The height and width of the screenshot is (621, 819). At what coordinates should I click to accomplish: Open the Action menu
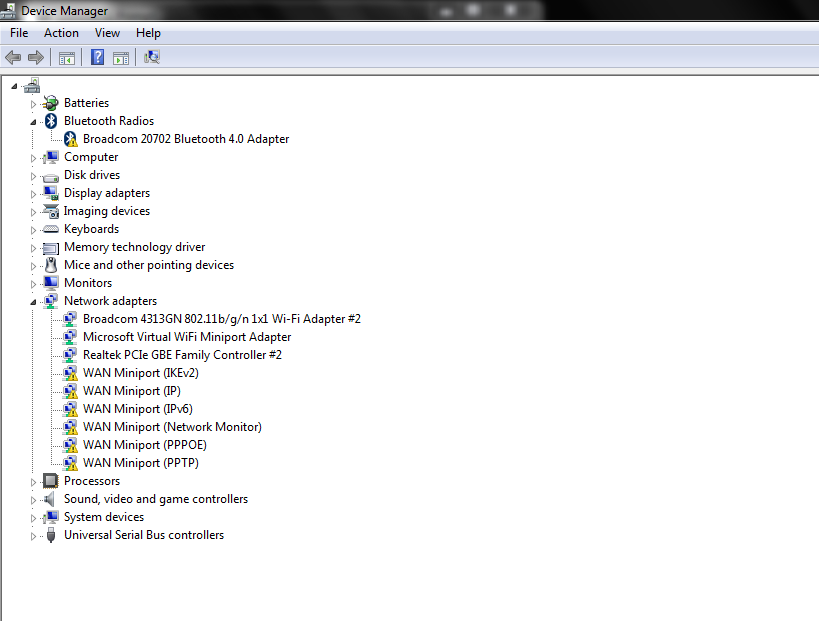(x=61, y=33)
